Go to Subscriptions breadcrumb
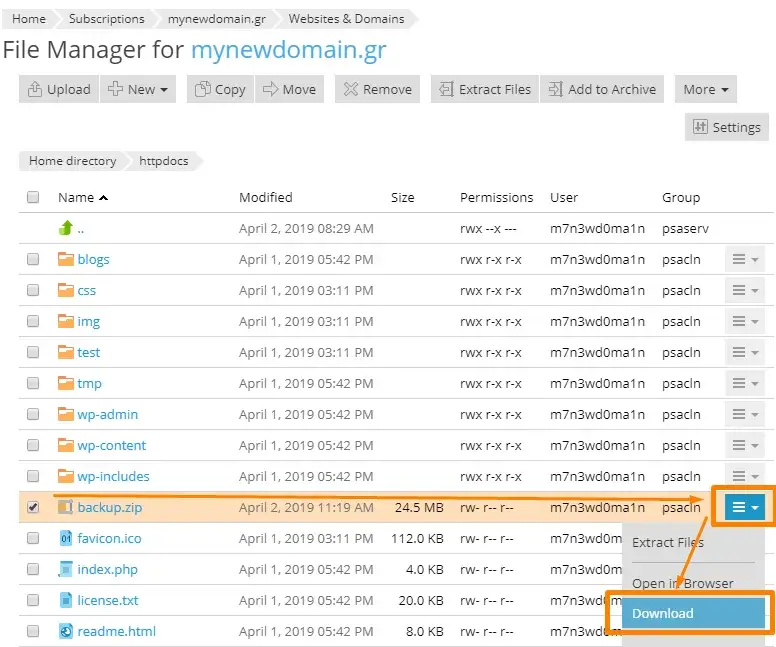The image size is (776, 647). 106,19
